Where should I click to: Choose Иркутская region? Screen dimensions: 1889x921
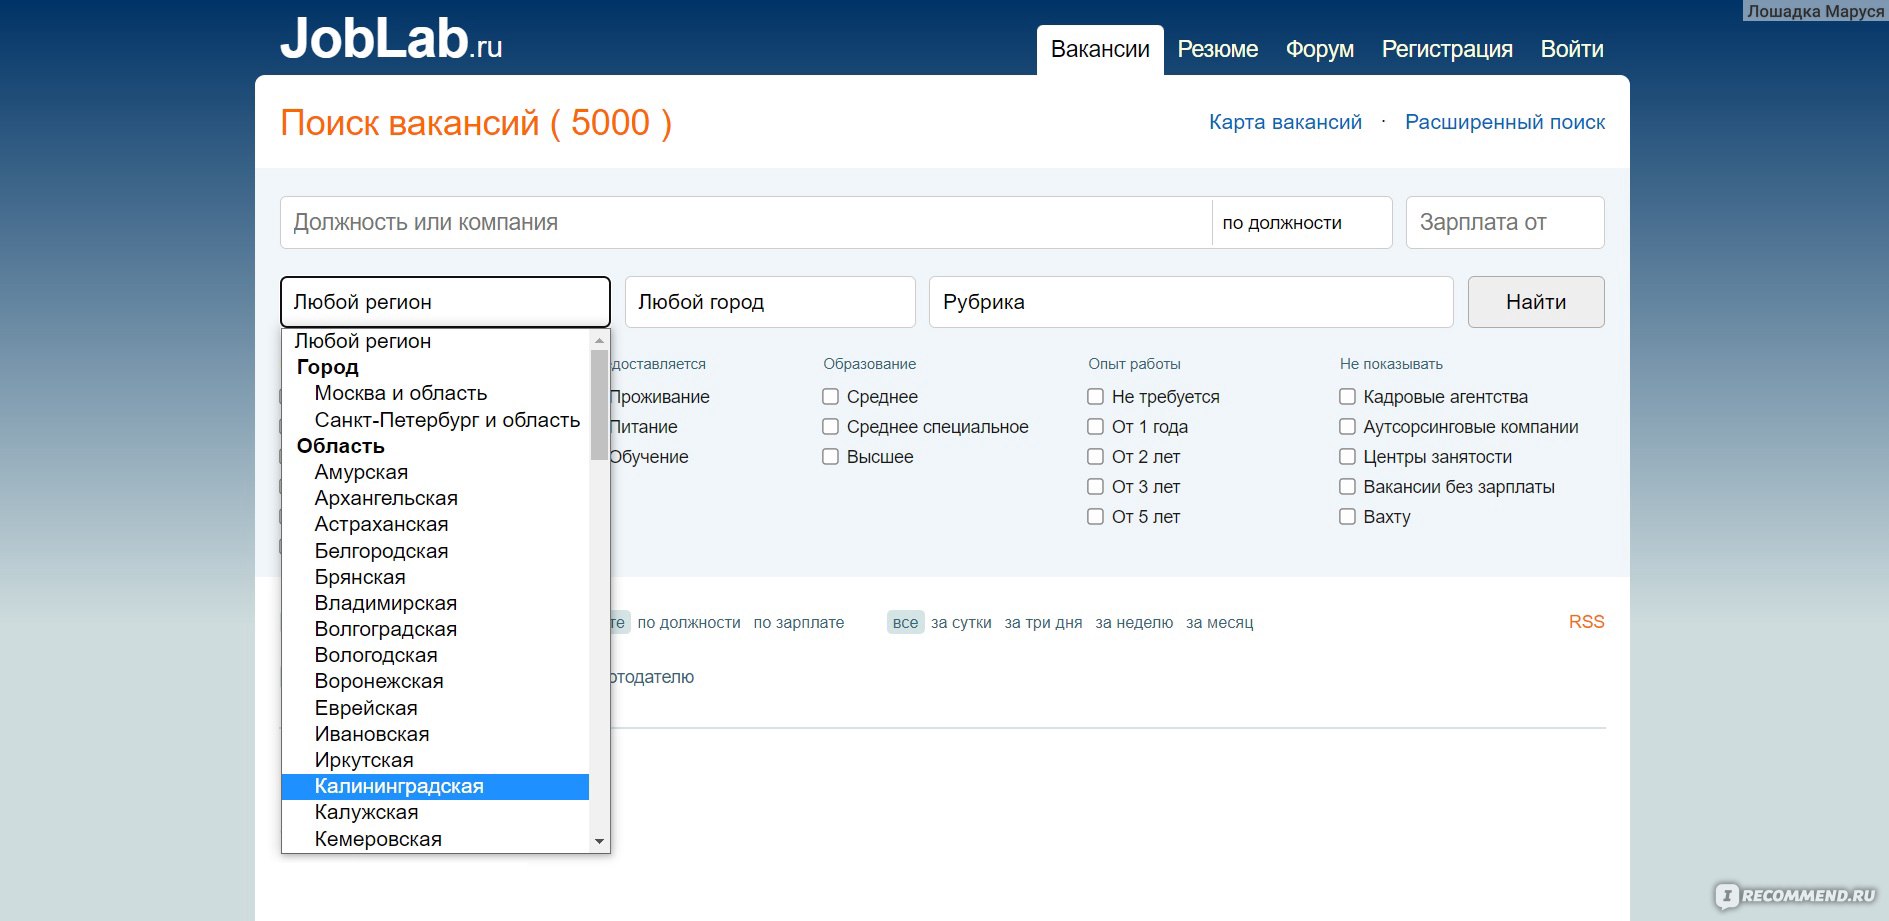coord(436,760)
